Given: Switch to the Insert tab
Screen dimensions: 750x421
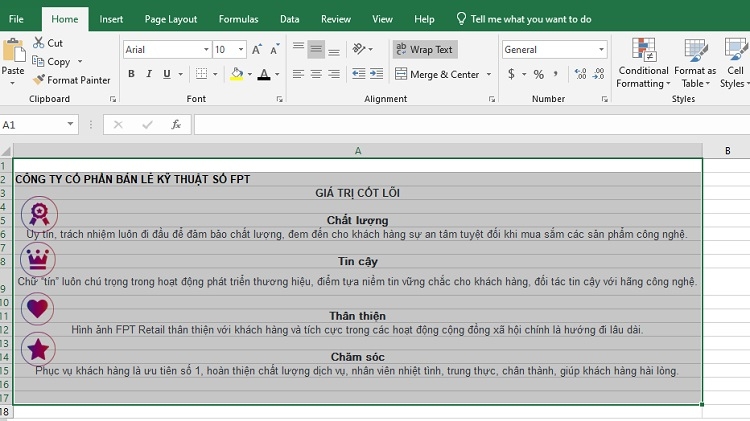Looking at the screenshot, I should (111, 19).
